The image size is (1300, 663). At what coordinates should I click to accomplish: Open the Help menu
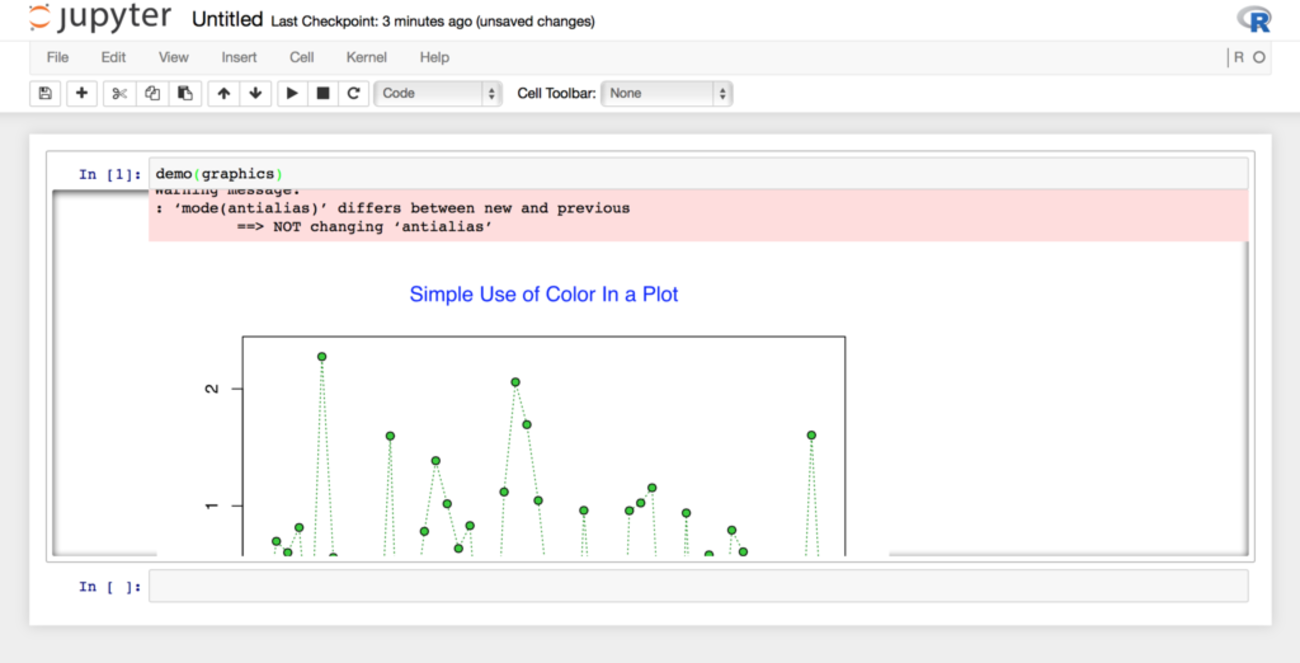click(434, 57)
